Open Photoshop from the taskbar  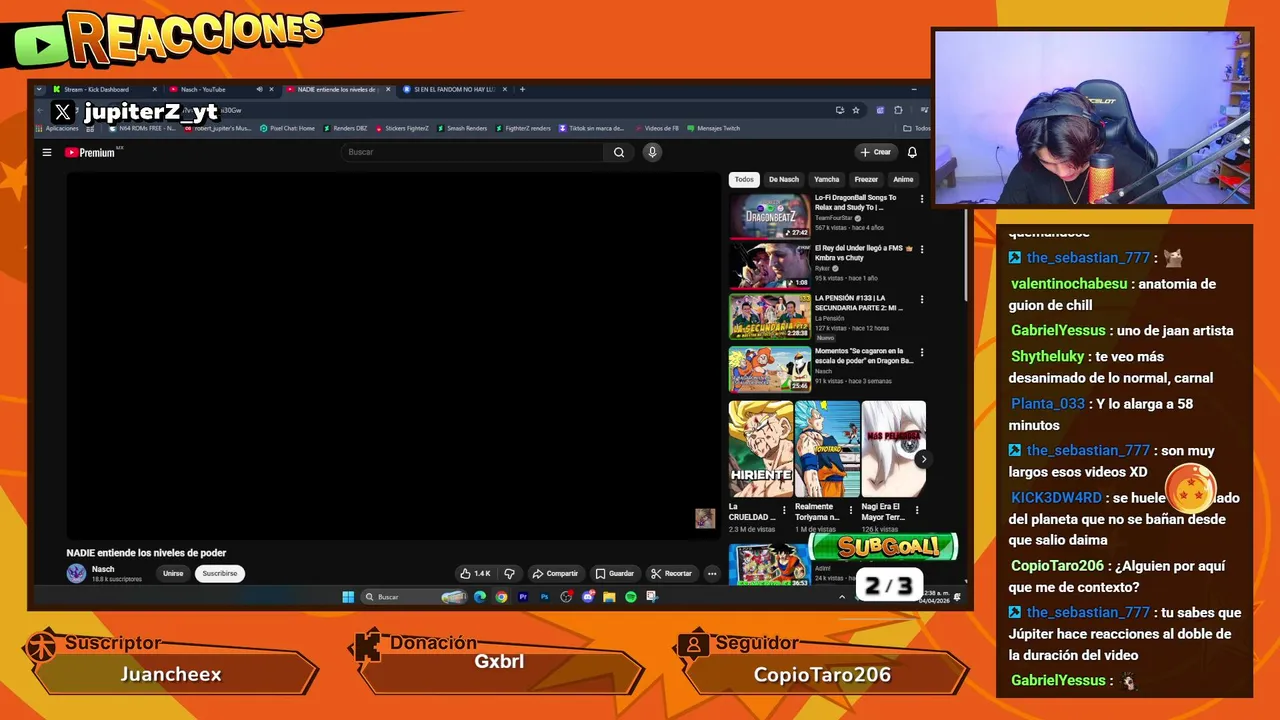click(x=544, y=597)
